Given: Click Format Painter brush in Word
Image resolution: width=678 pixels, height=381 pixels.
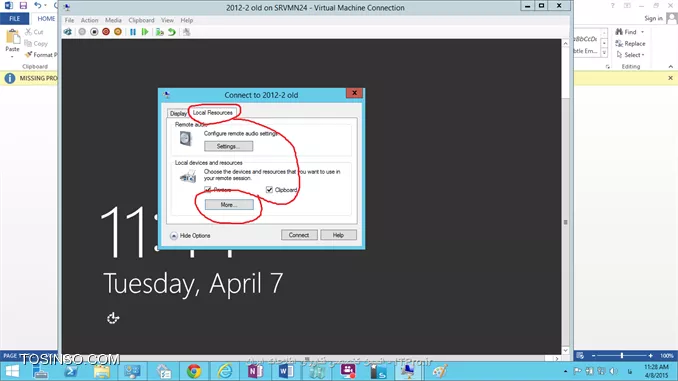Looking at the screenshot, I should click(x=29, y=55).
